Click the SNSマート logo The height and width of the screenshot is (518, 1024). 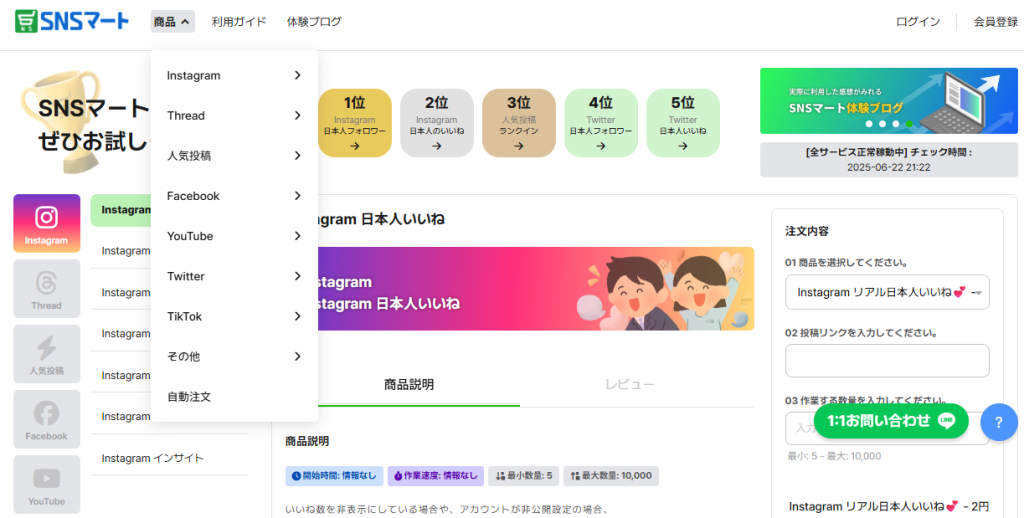(x=72, y=22)
